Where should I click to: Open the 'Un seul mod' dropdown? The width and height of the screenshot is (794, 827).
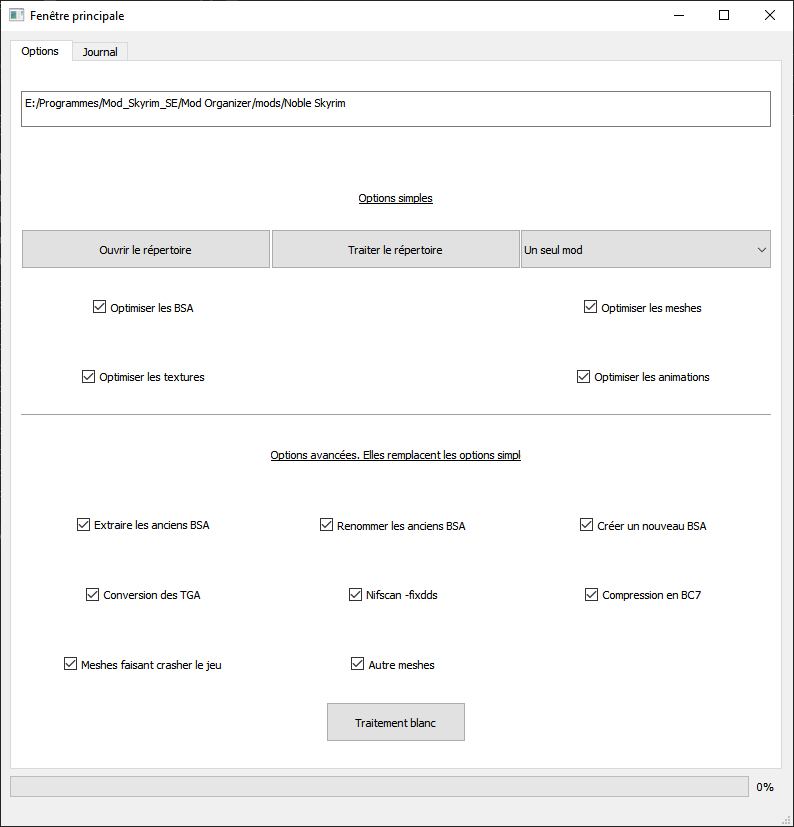pos(645,250)
